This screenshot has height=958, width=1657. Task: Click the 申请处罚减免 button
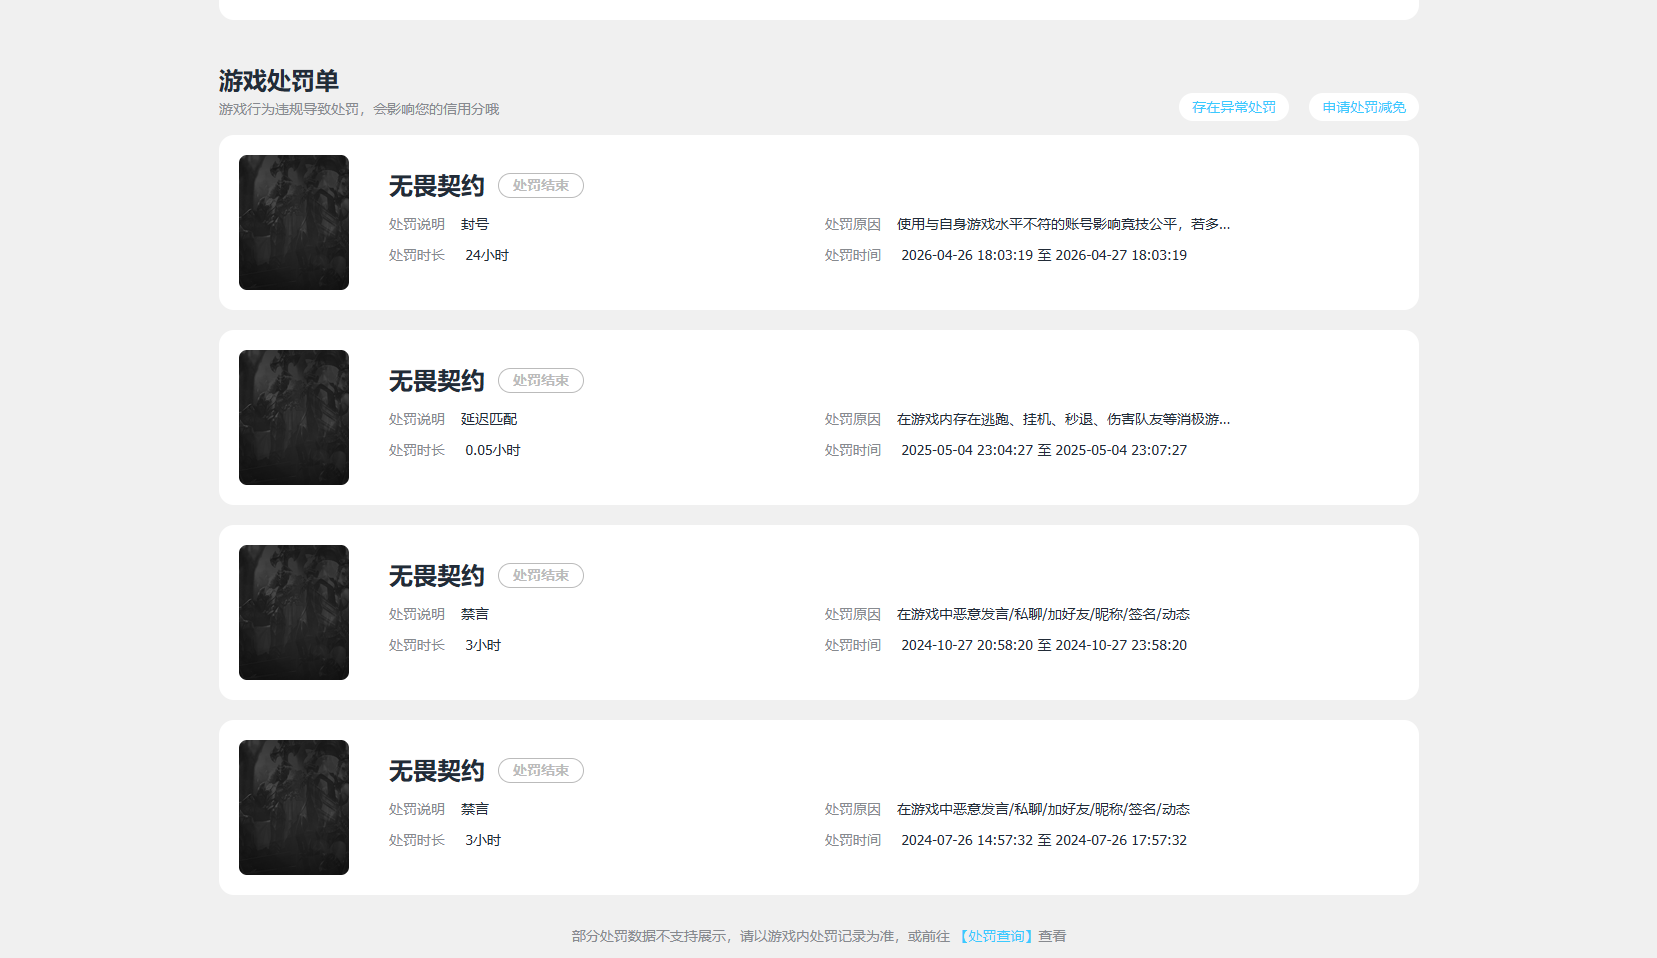pos(1363,107)
